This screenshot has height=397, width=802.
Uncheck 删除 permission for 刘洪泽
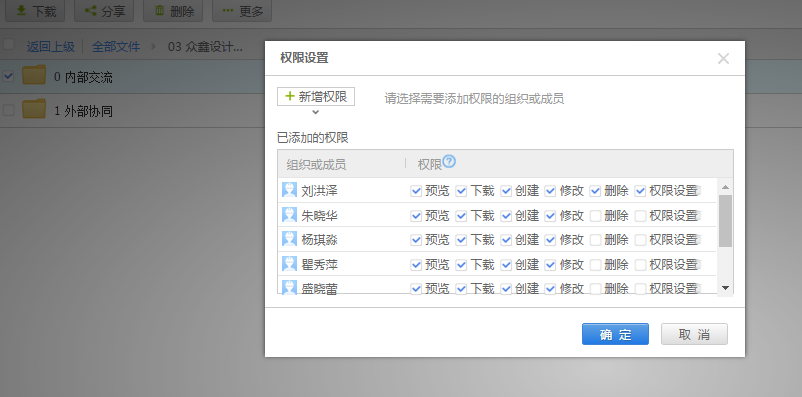point(595,191)
